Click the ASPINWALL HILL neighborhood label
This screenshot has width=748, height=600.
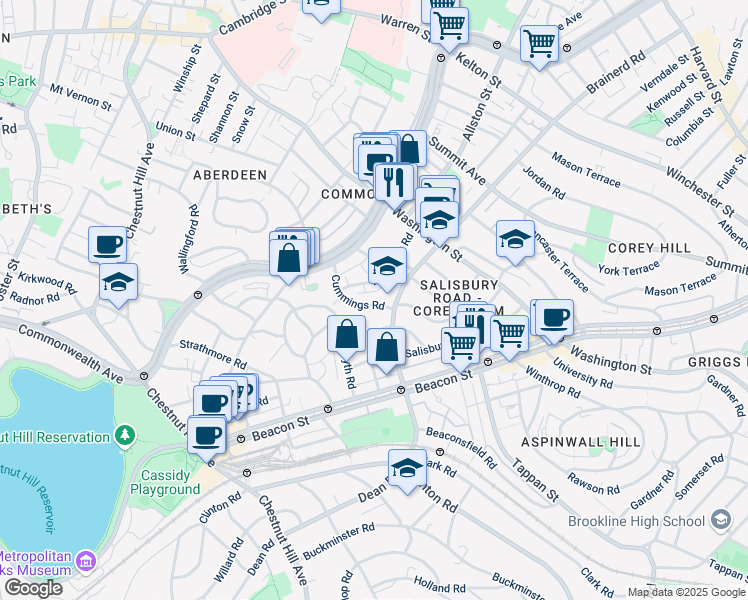(580, 442)
